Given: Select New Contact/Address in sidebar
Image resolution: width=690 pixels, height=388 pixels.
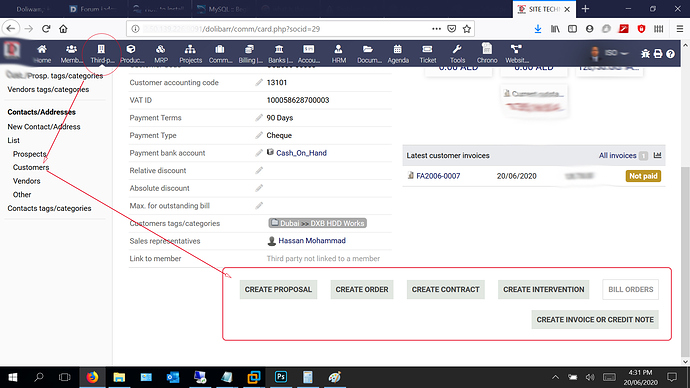Looking at the screenshot, I should click(x=44, y=127).
